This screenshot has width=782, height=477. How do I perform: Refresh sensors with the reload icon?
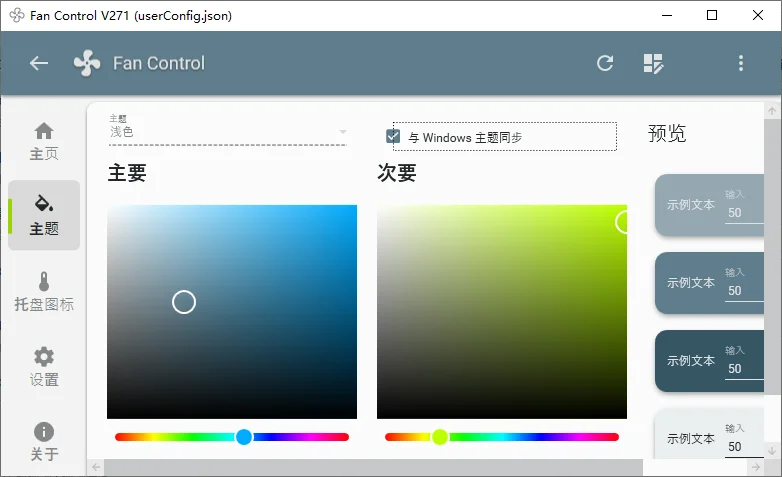click(x=605, y=63)
